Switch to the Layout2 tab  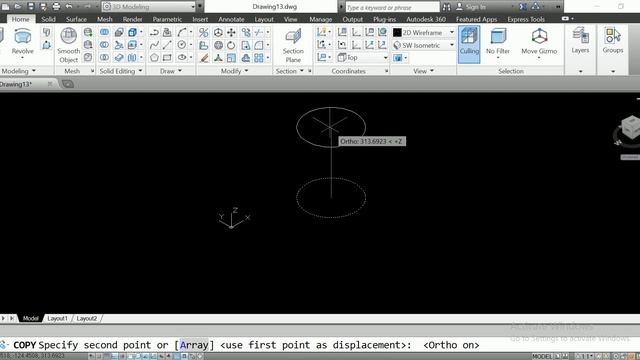click(x=87, y=318)
